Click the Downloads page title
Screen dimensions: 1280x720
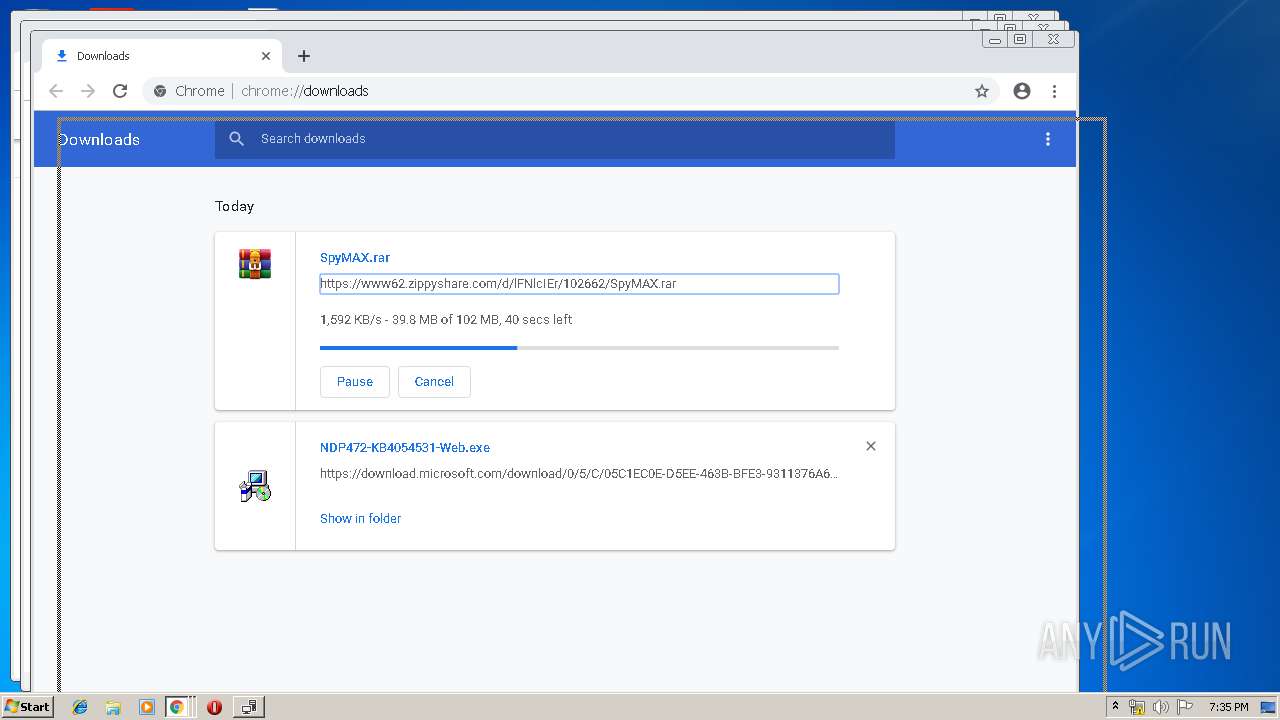[98, 140]
